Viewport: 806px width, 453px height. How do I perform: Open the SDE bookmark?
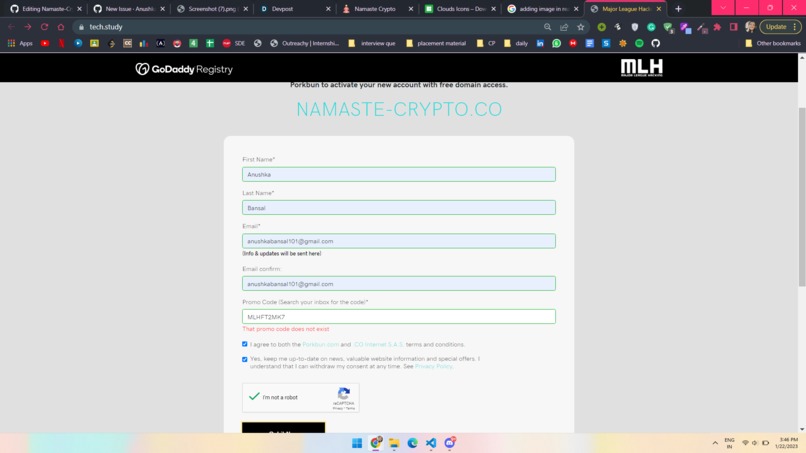tap(234, 43)
